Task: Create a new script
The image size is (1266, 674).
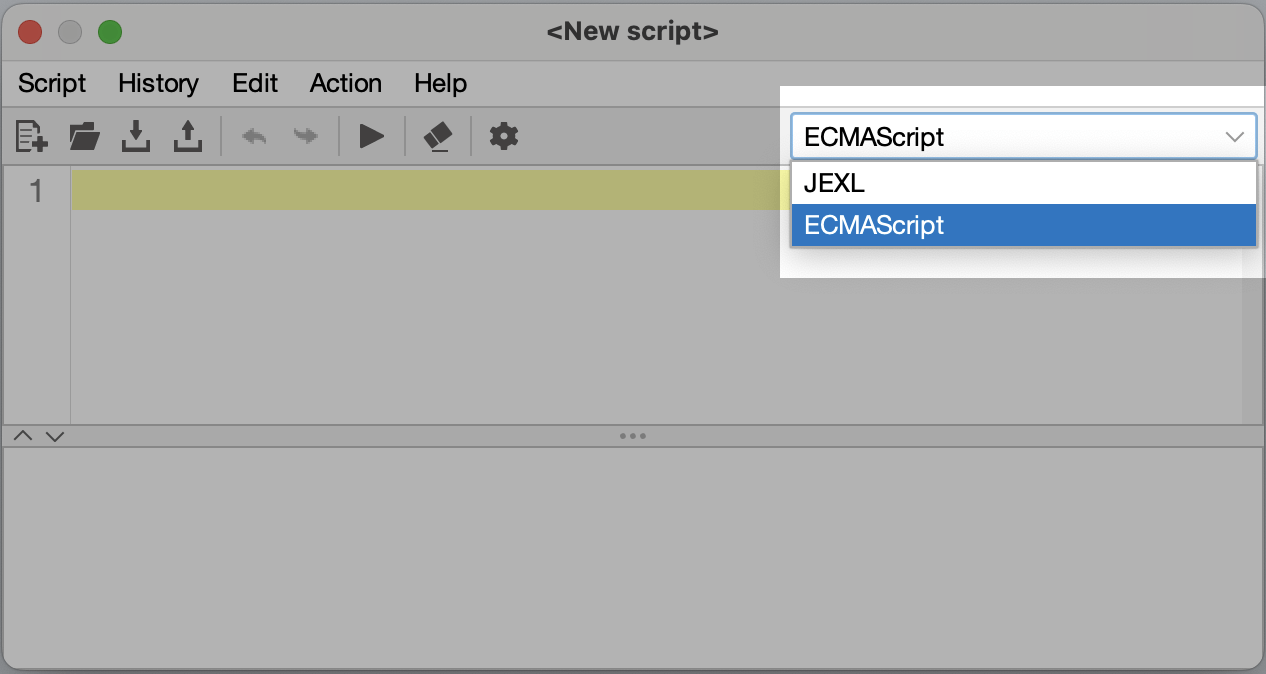Action: [30, 136]
